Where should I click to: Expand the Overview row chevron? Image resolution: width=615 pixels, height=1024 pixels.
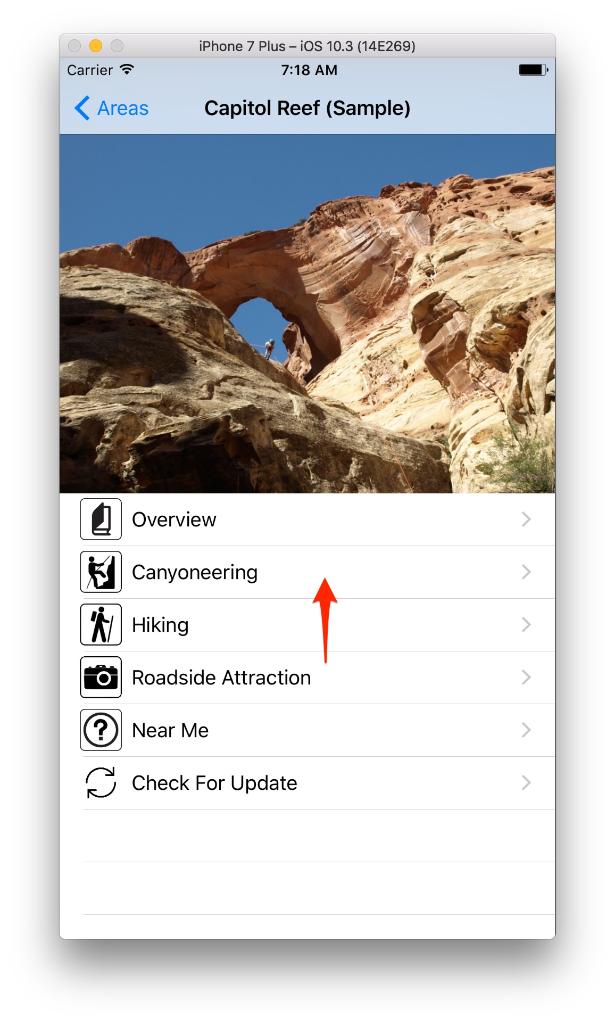click(526, 519)
